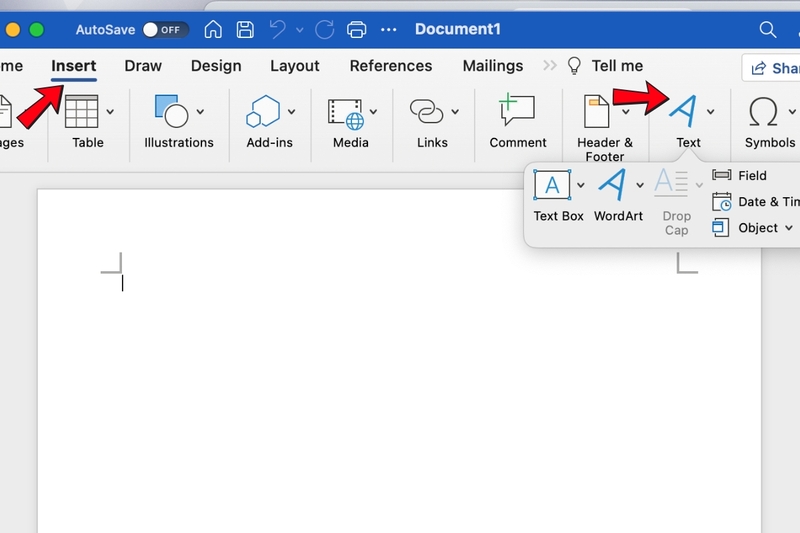Collapse the Text group dropdown arrow
800x533 pixels.
click(711, 111)
